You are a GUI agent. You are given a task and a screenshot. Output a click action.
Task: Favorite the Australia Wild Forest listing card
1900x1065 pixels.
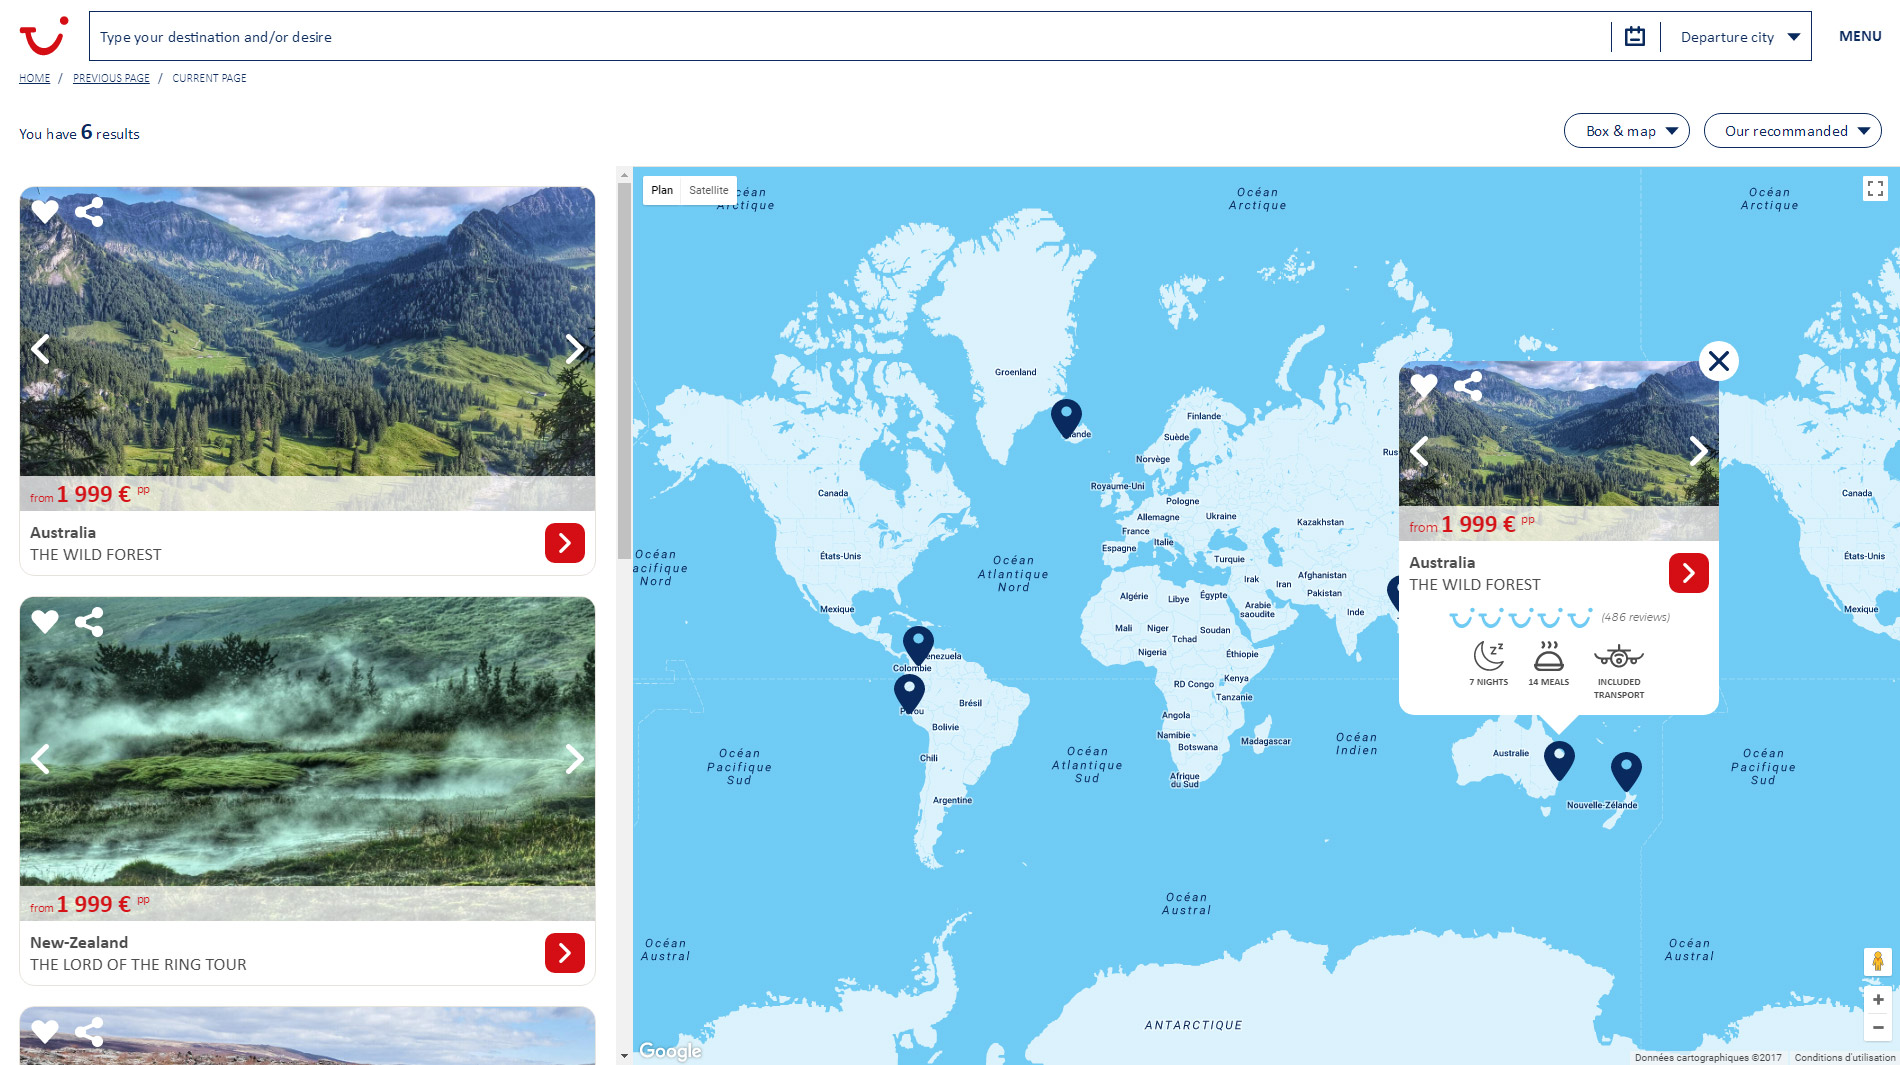tap(45, 212)
